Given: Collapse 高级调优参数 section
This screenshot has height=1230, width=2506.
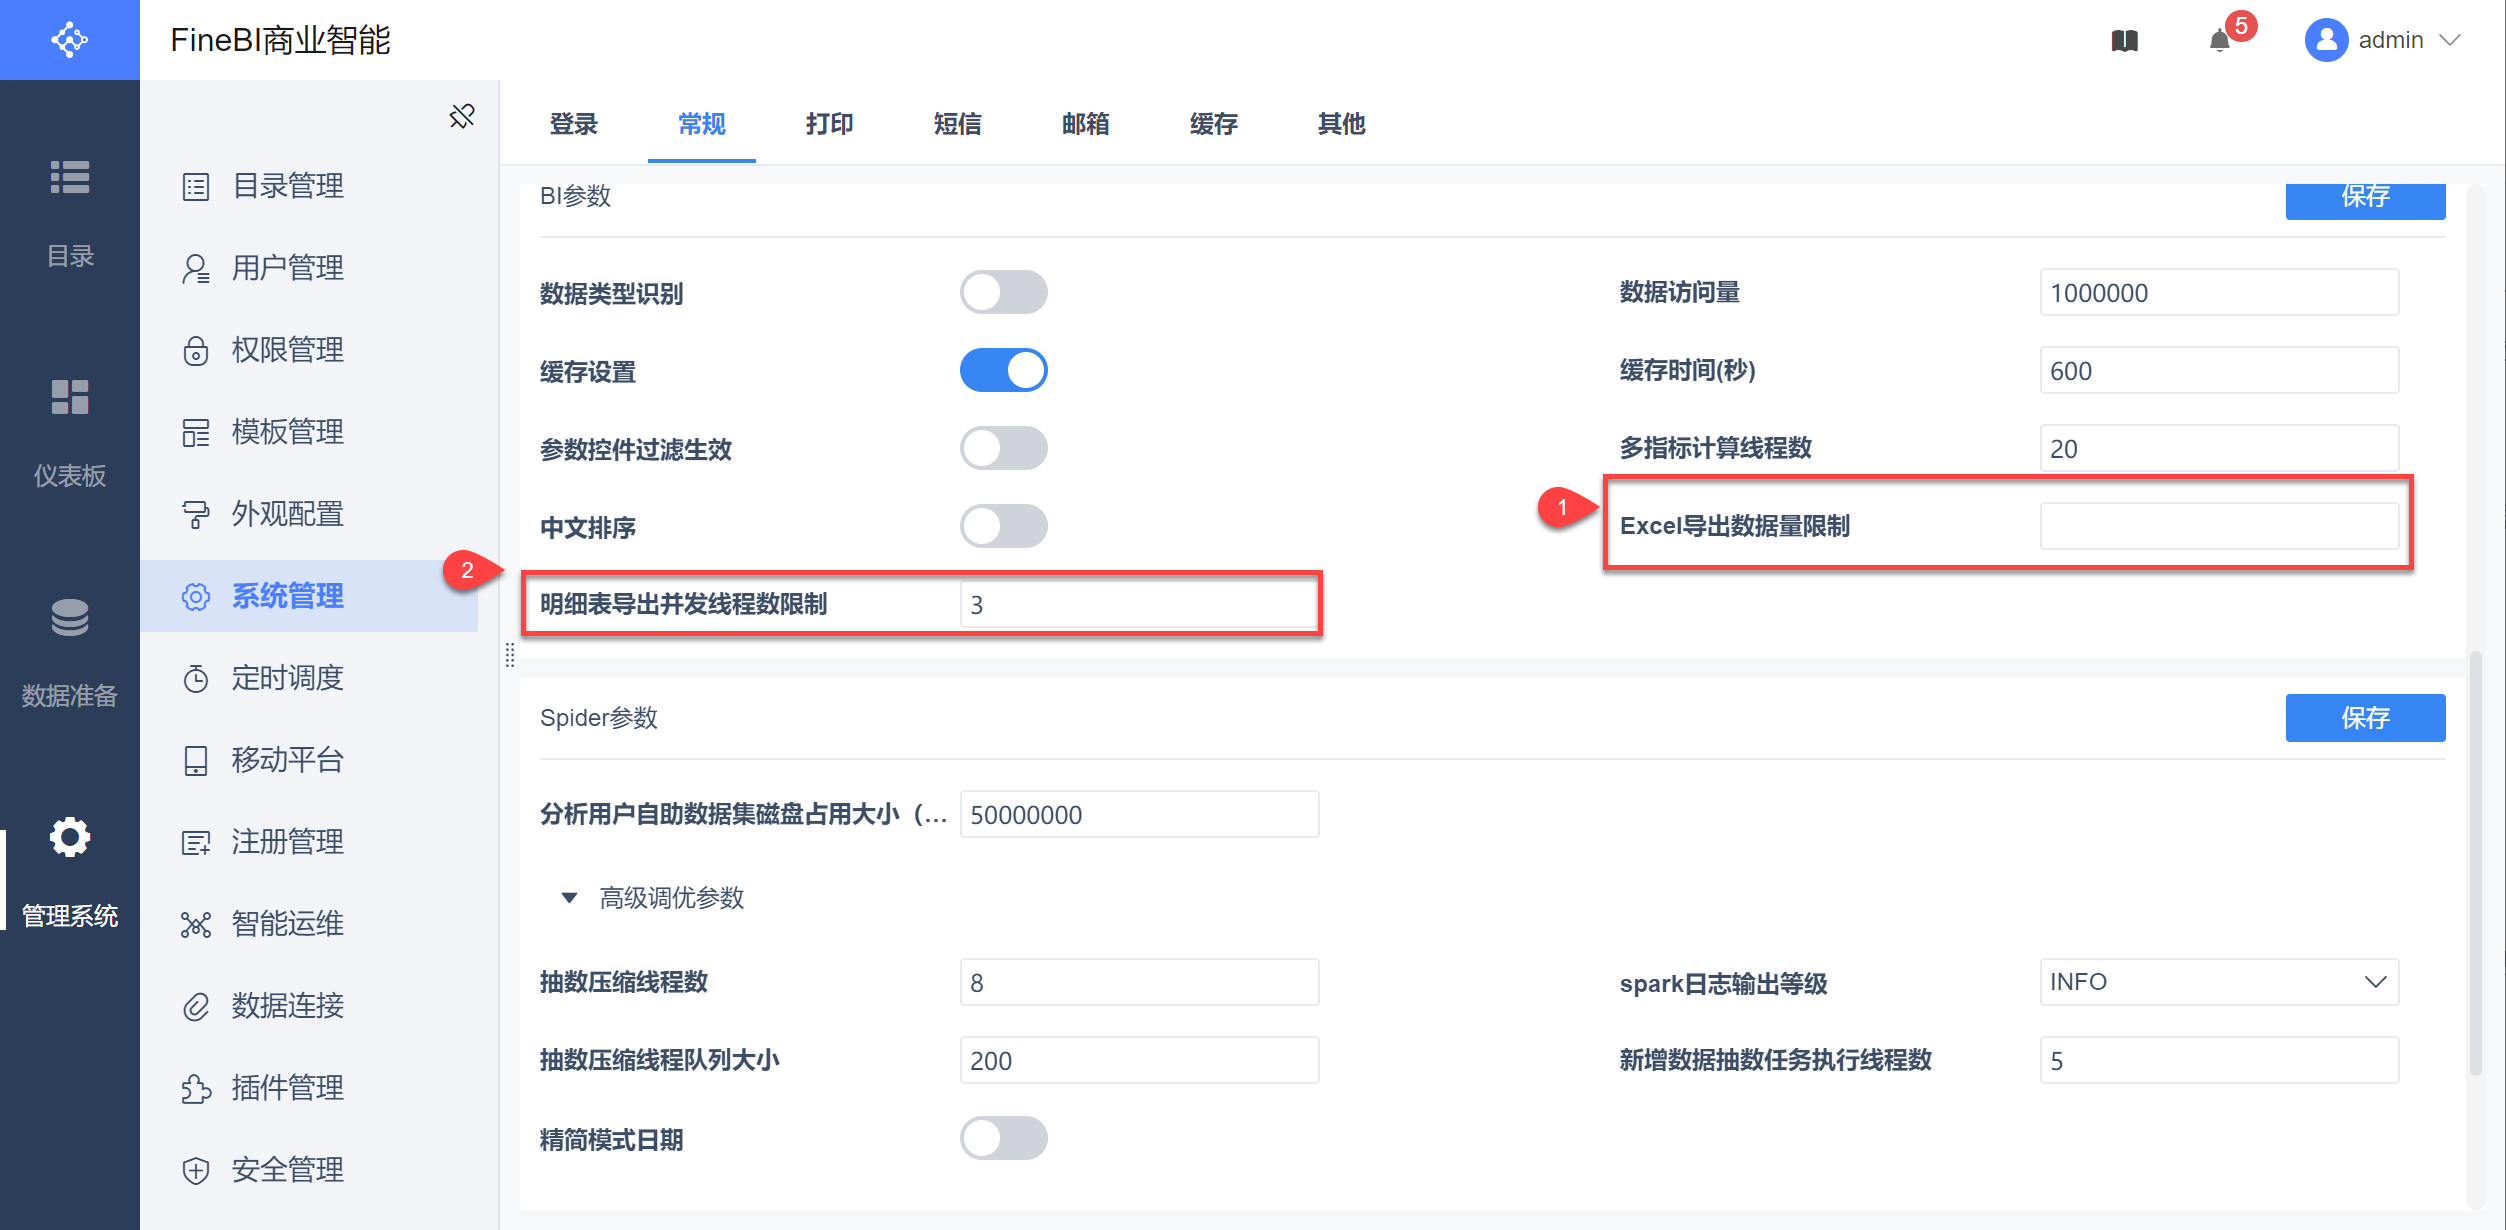Looking at the screenshot, I should [570, 898].
